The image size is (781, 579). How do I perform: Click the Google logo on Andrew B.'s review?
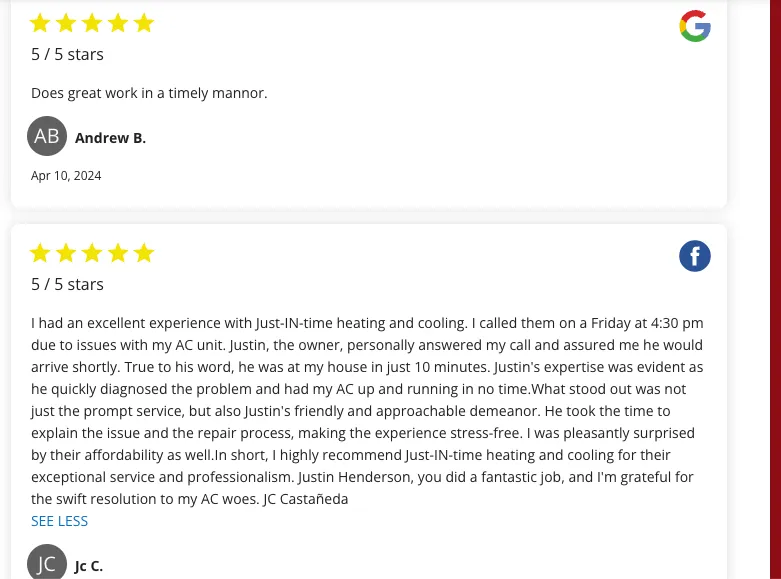click(695, 26)
